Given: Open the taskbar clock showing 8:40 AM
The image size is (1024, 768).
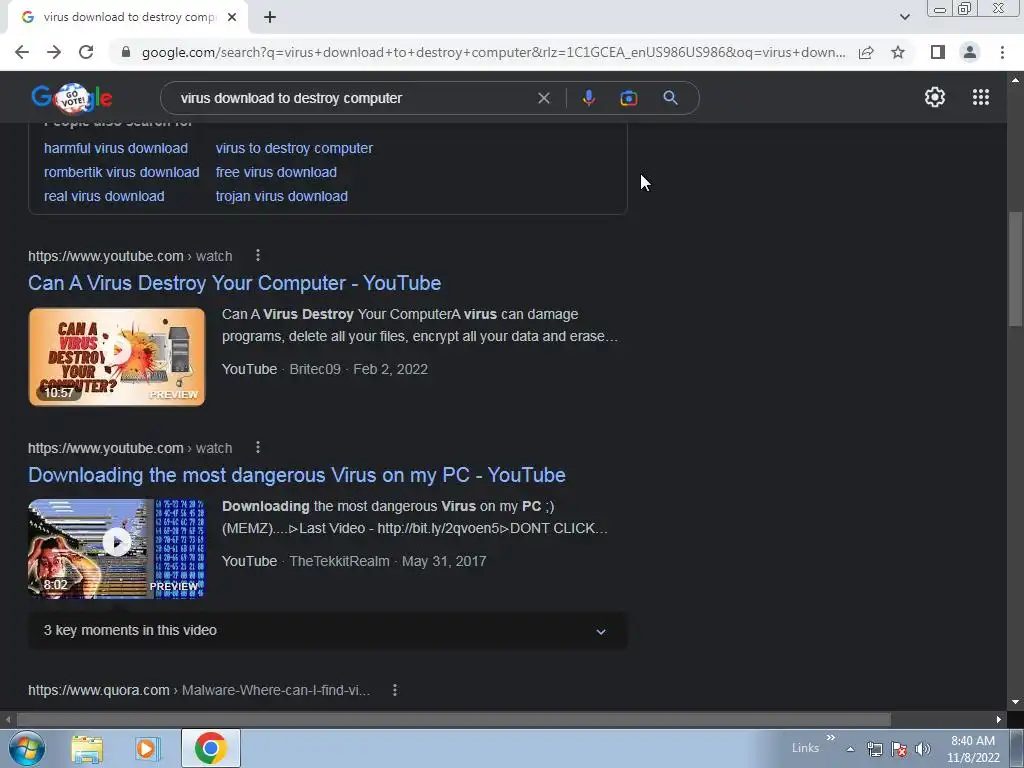Looking at the screenshot, I should (x=973, y=749).
